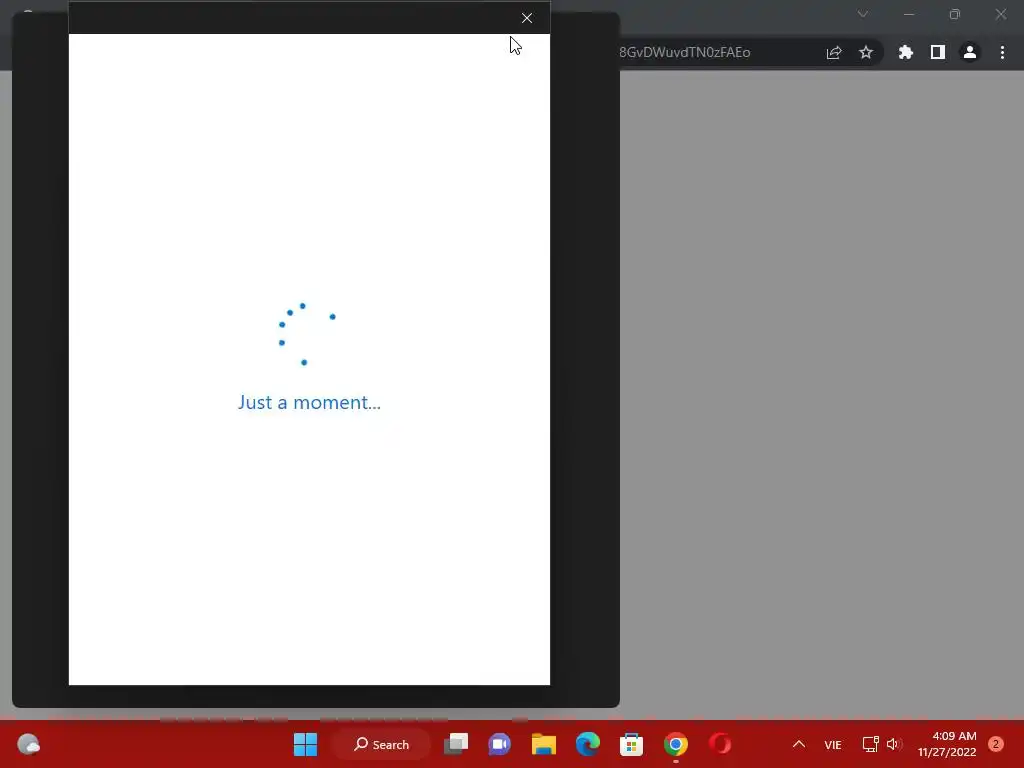Open clock showing 4:09 AM
This screenshot has width=1024, height=768.
(947, 744)
